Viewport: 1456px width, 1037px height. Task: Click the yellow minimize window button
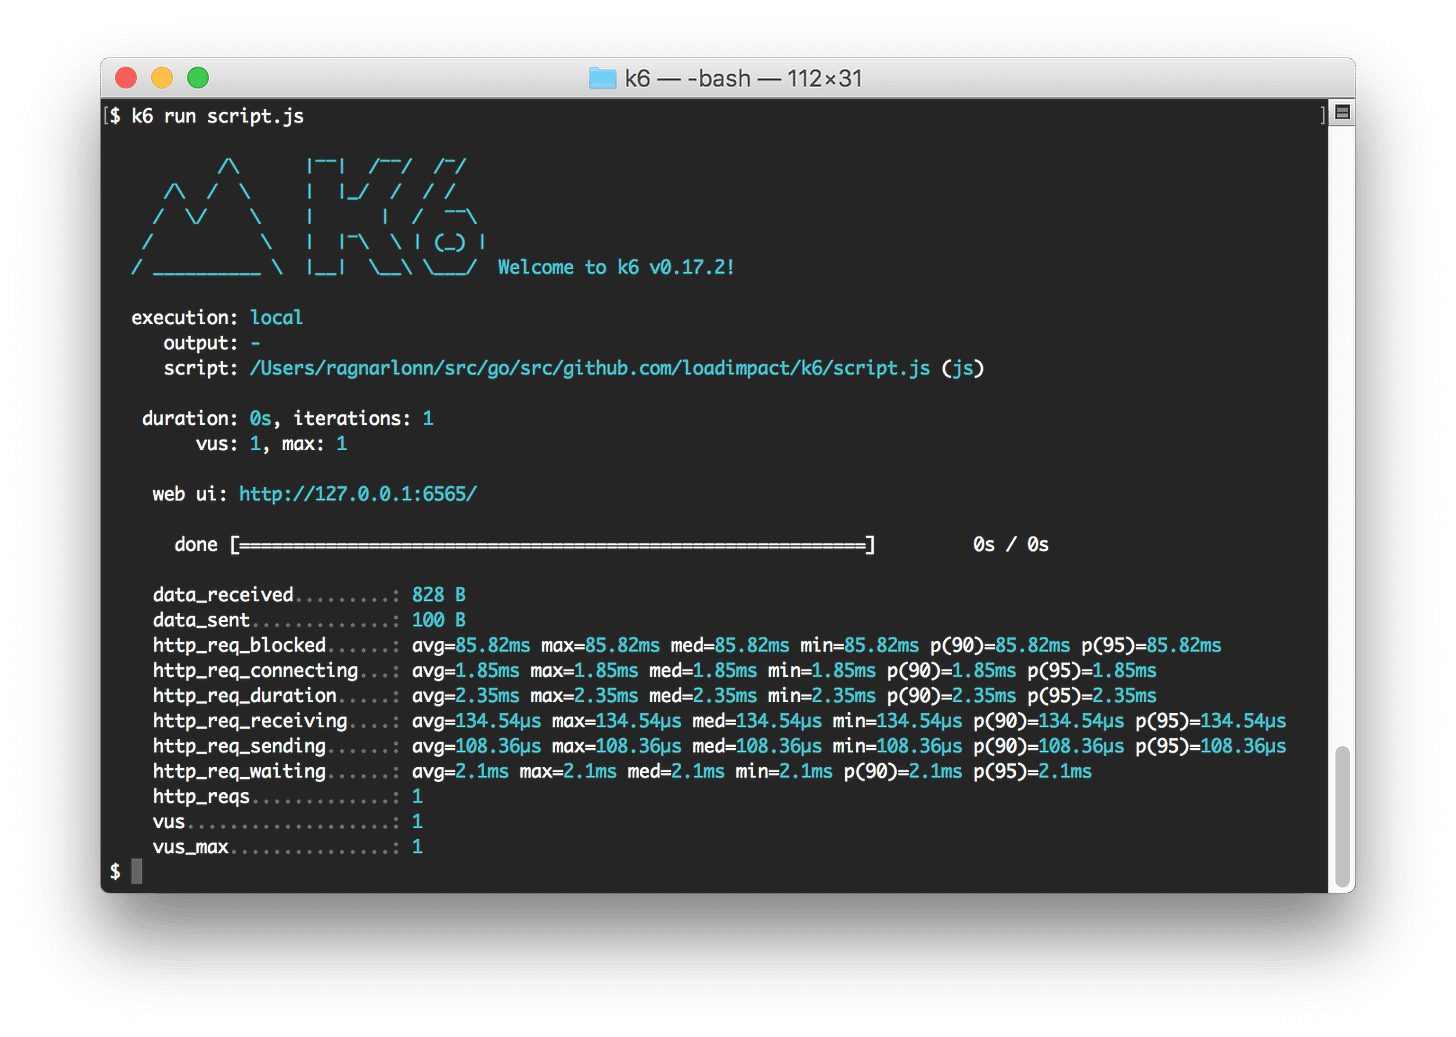[x=162, y=78]
